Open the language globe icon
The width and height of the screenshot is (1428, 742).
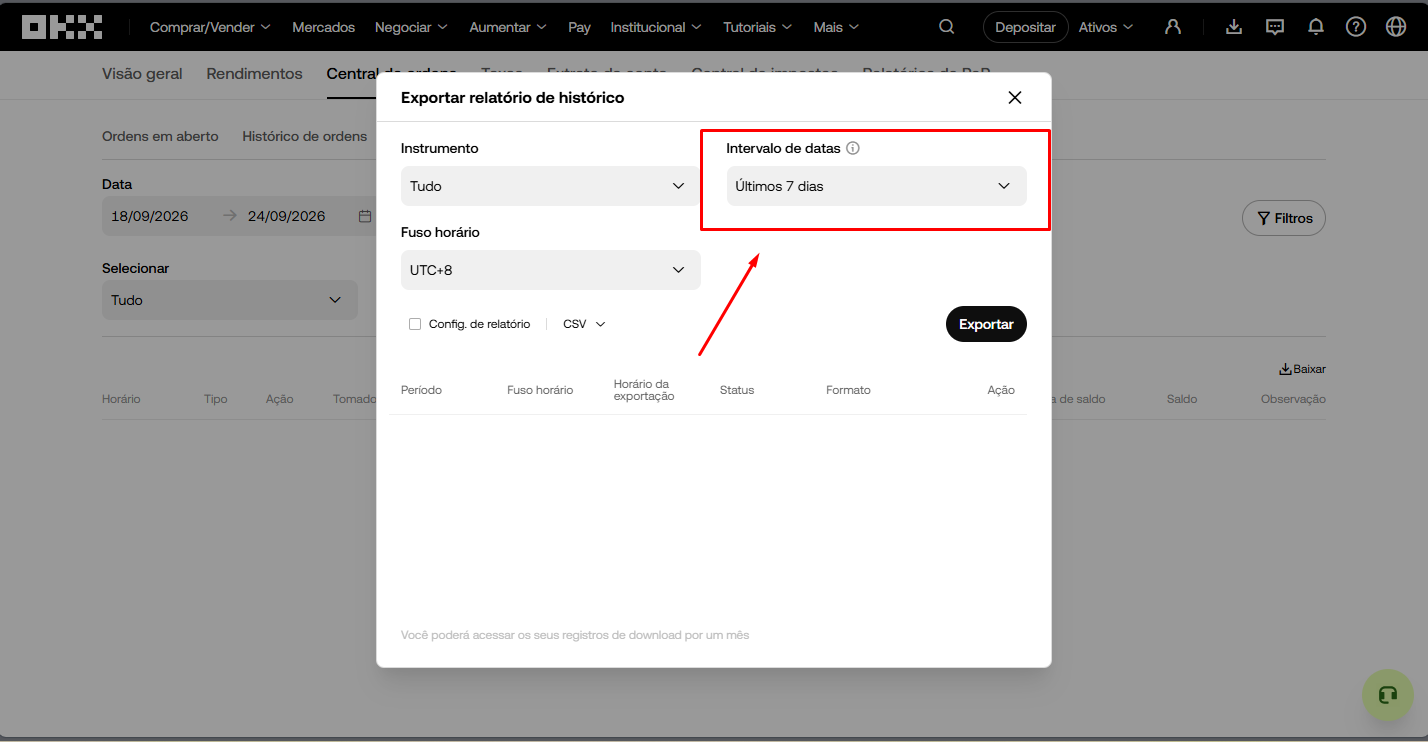pyautogui.click(x=1396, y=27)
